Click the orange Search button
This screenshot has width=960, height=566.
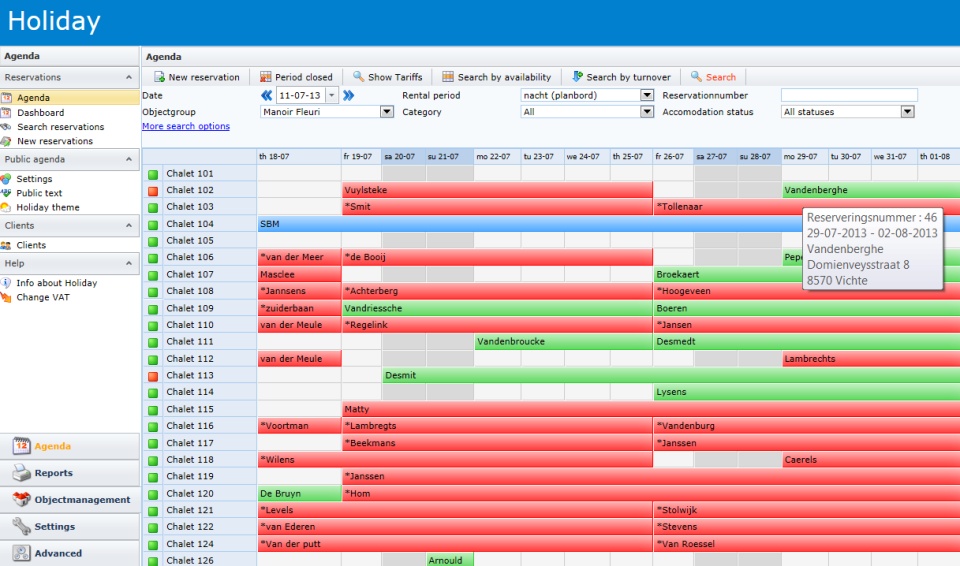pyautogui.click(x=713, y=77)
